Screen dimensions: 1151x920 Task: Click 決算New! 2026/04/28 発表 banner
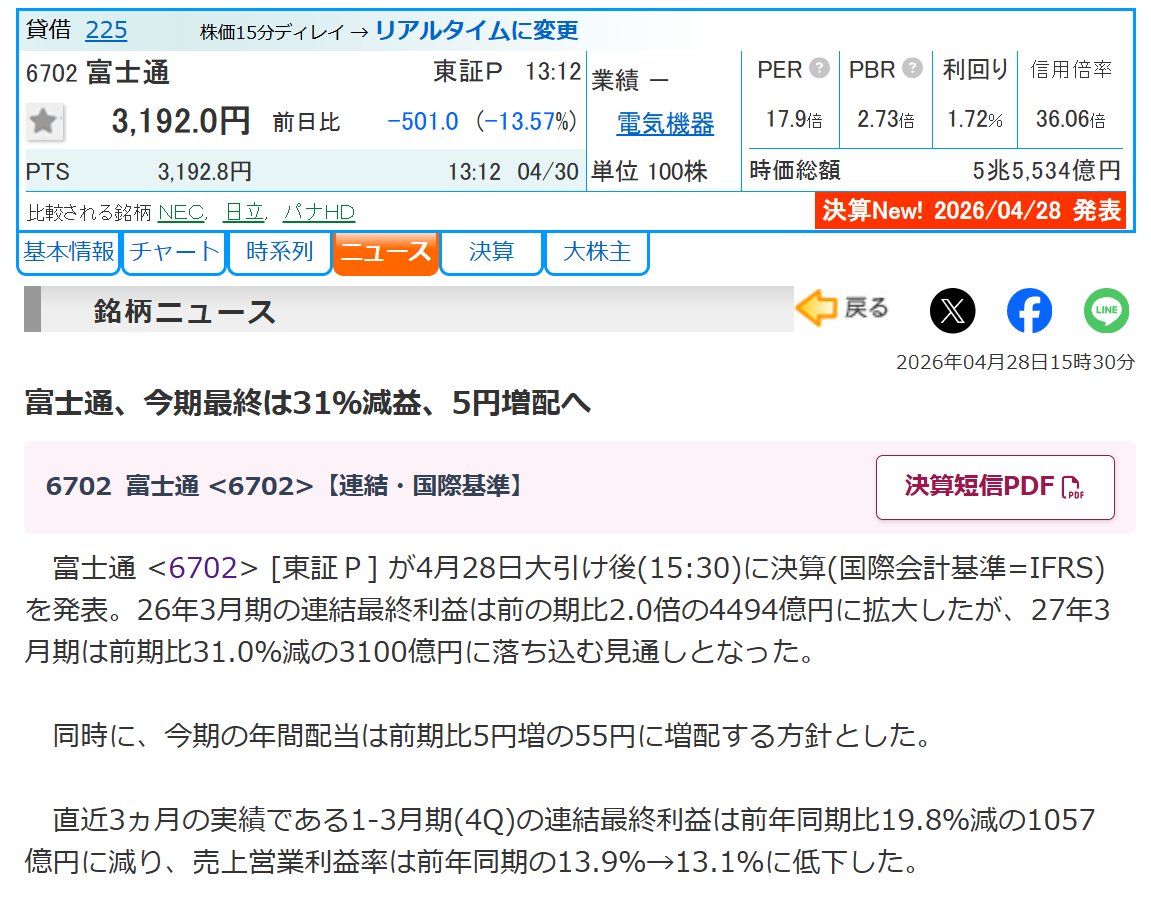click(x=970, y=211)
